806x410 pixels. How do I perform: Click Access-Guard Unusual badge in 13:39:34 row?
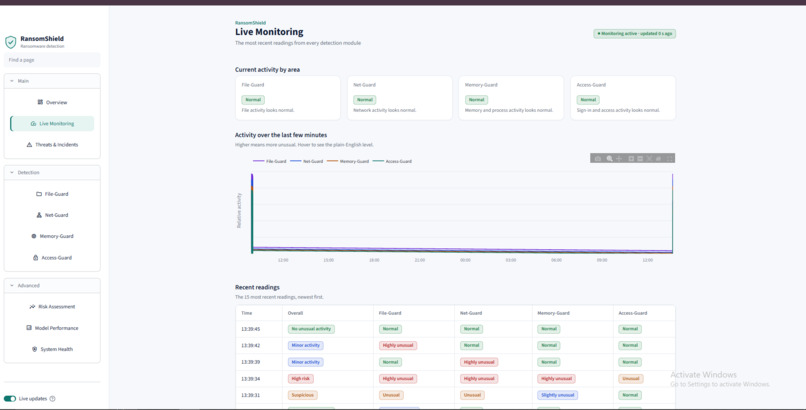click(631, 379)
